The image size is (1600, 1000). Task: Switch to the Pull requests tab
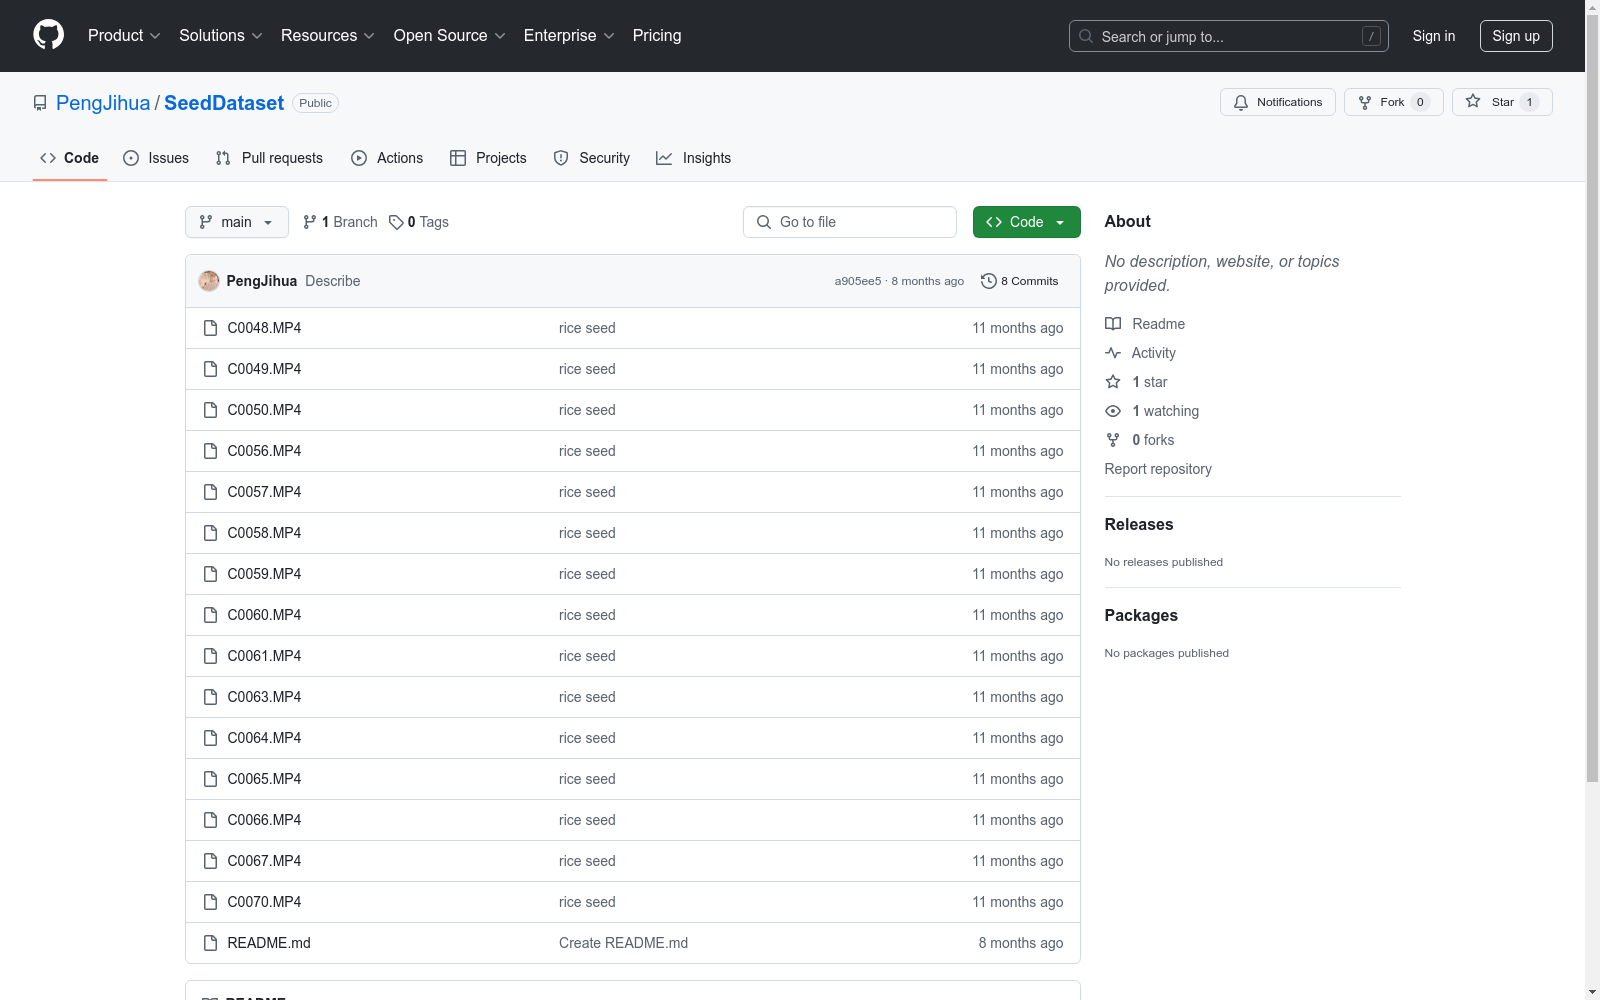tap(269, 158)
